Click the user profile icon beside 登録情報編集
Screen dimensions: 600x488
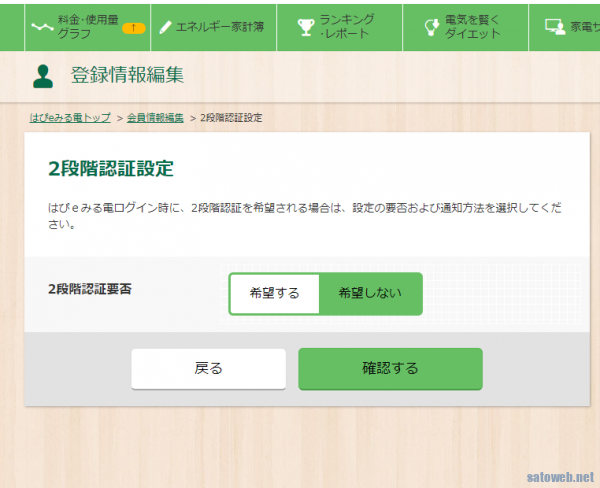click(x=43, y=76)
